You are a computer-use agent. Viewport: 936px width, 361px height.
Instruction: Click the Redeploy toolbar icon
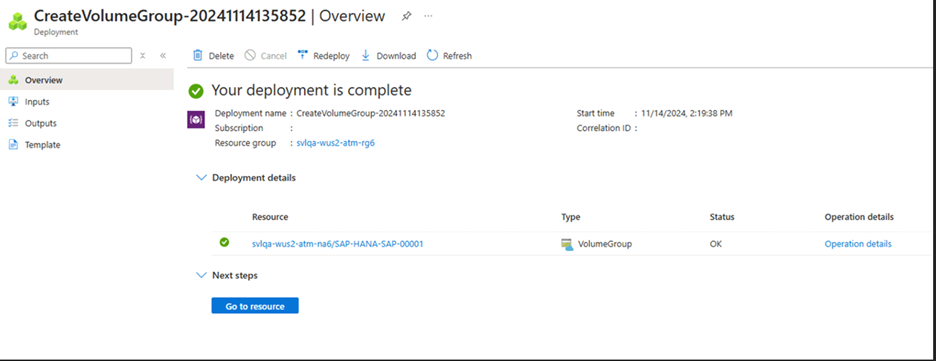click(x=303, y=55)
